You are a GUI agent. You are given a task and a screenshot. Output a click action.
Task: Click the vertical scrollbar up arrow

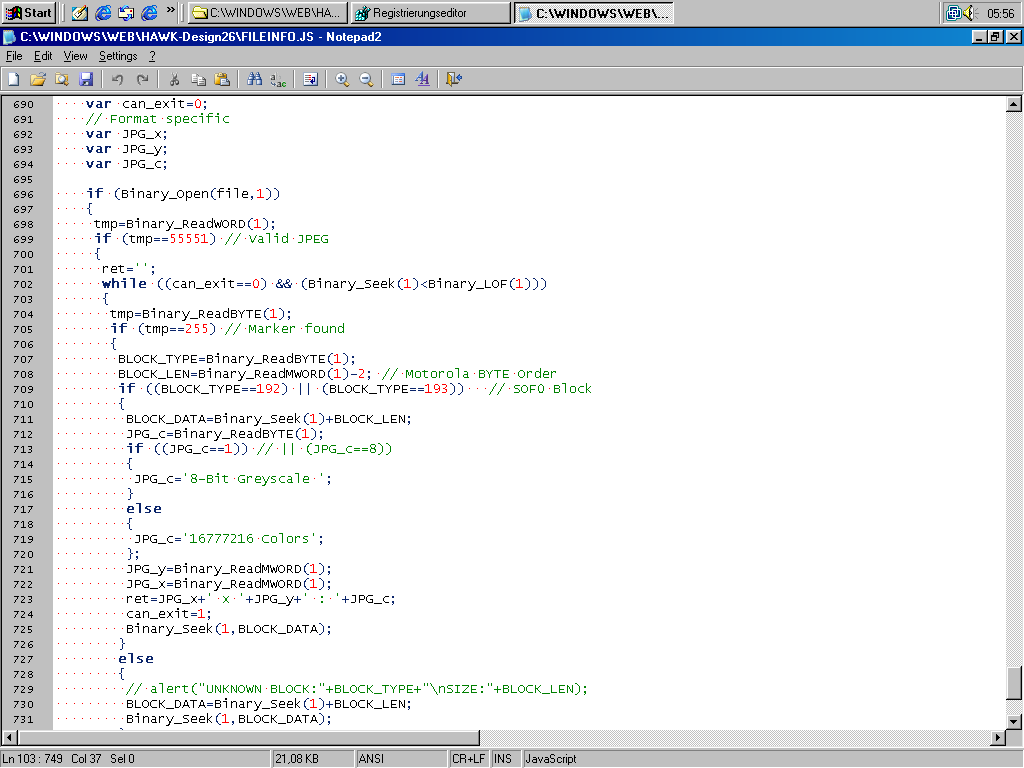click(1014, 104)
